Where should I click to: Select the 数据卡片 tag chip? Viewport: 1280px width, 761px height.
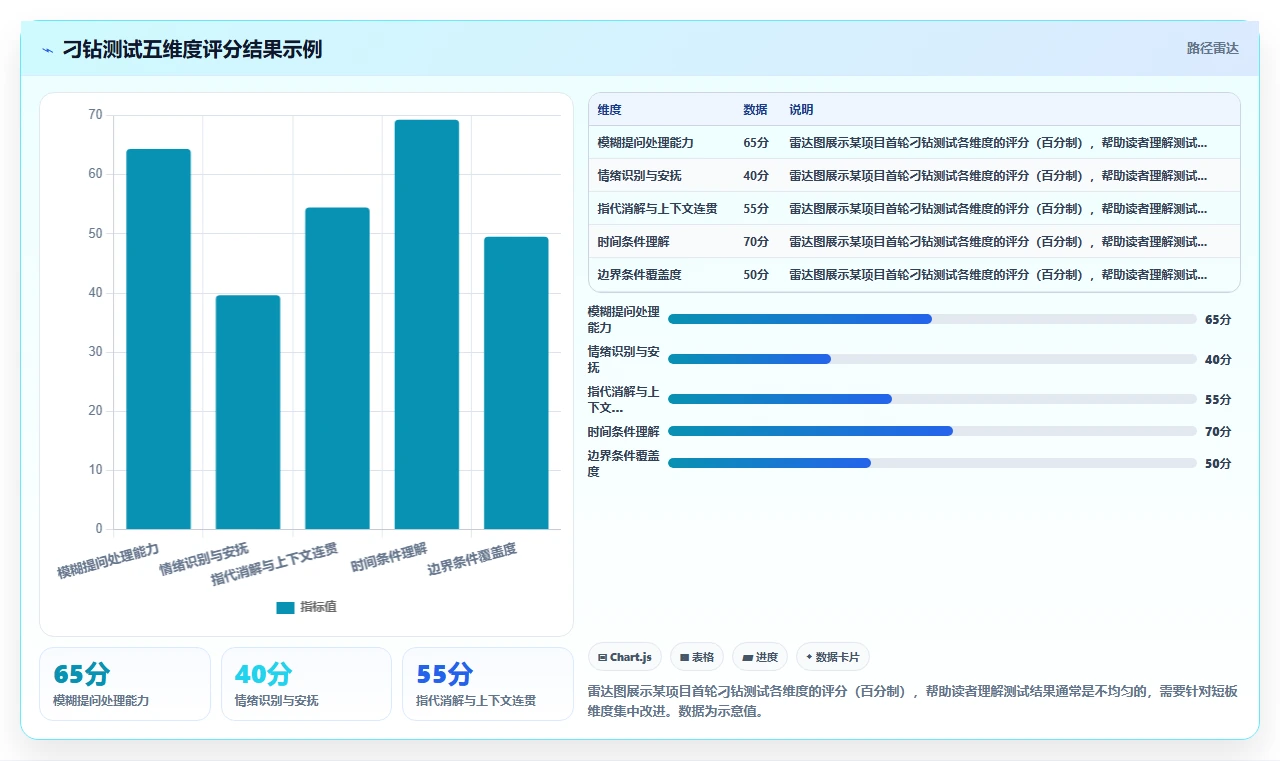pos(833,657)
